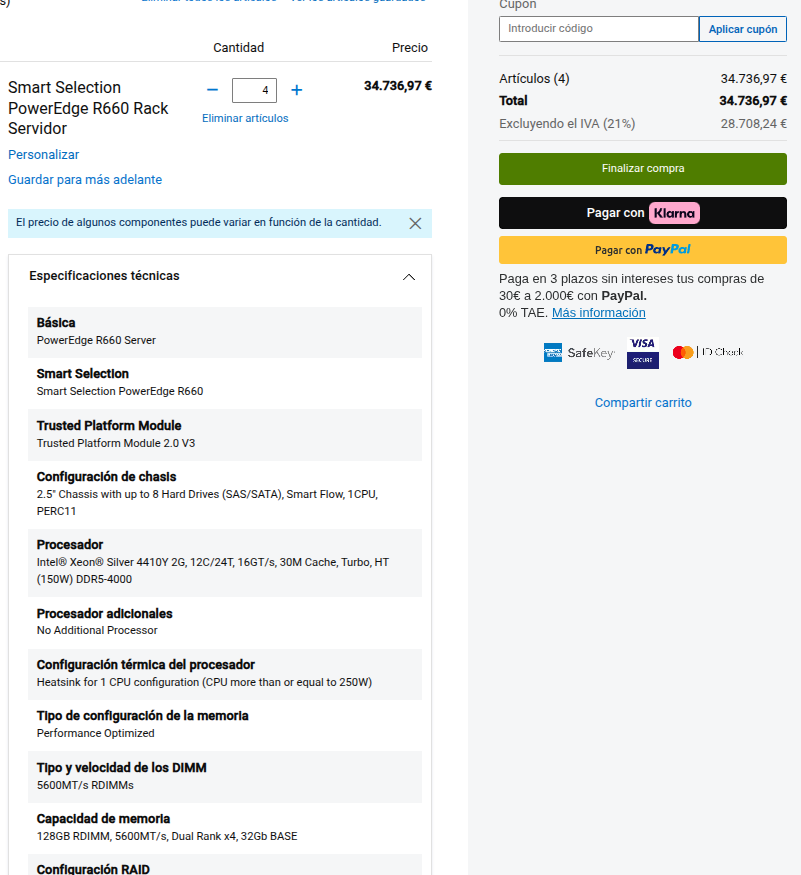The image size is (801, 875).
Task: Collapse the Especificaciones técnicas section
Action: [x=408, y=277]
